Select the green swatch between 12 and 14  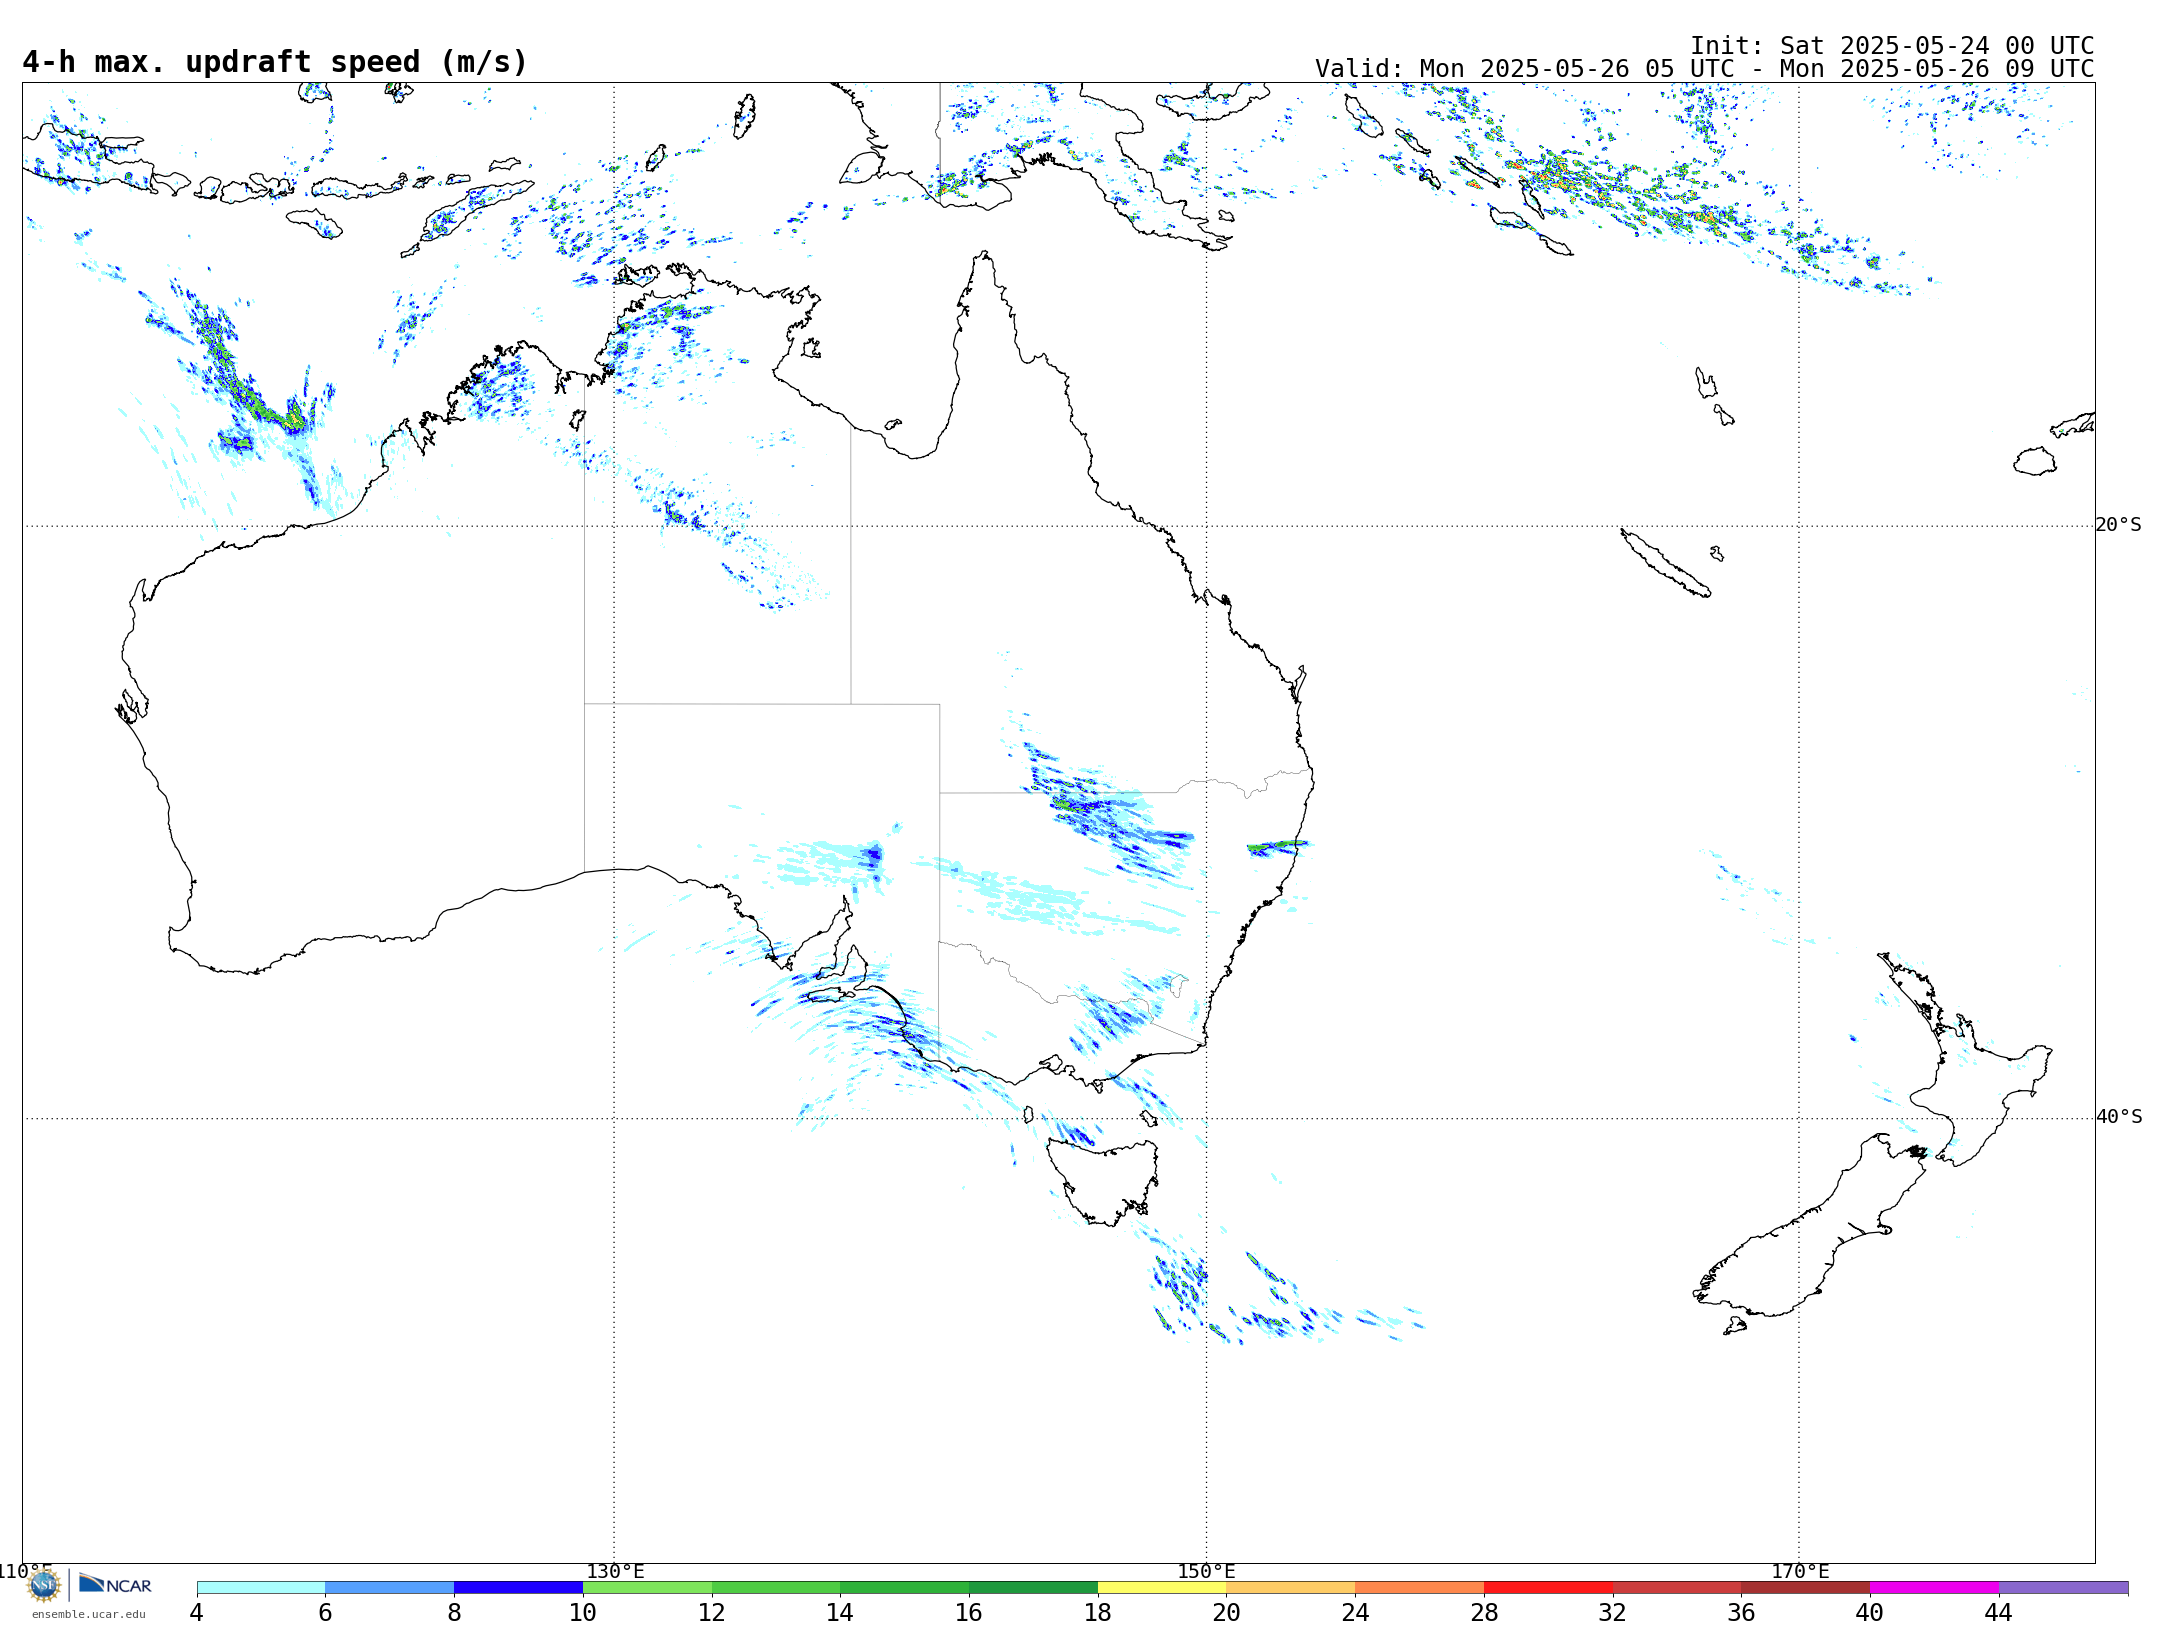pyautogui.click(x=776, y=1588)
